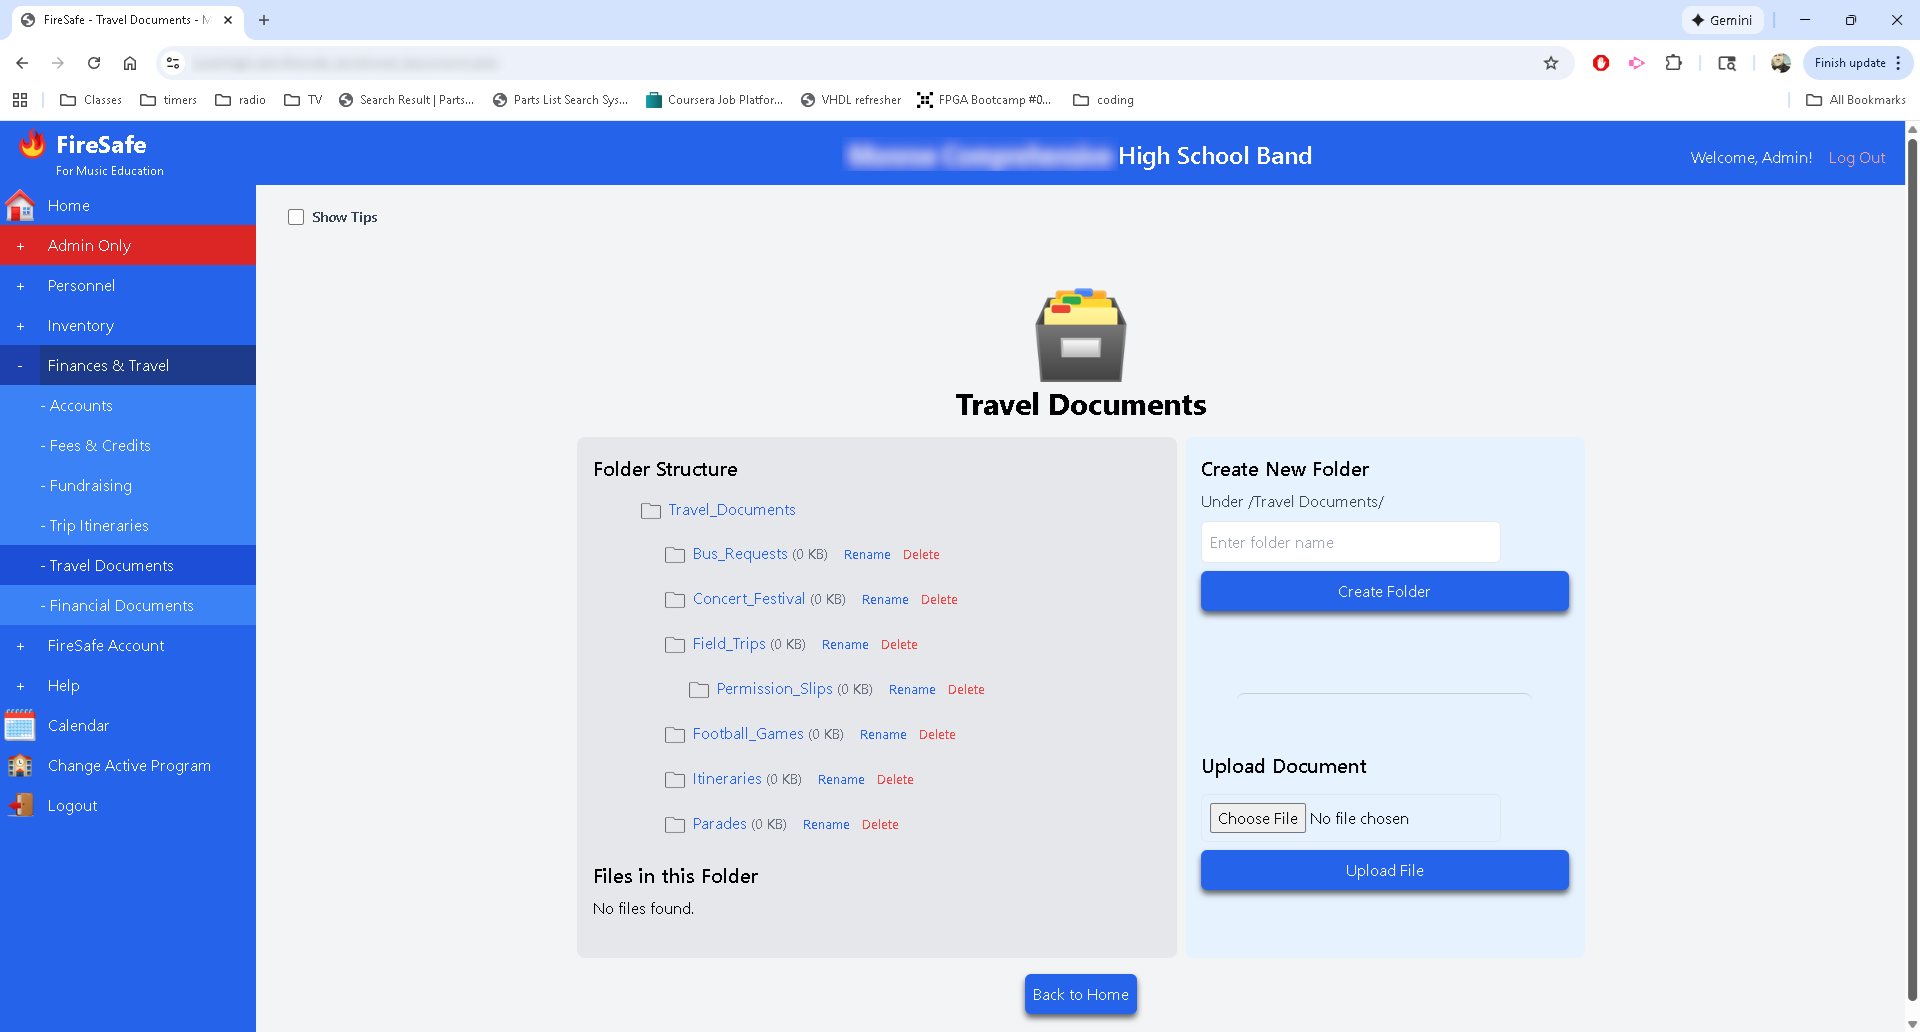Screen dimensions: 1920x1032
Task: Enable the Show Tips checkbox
Action: [x=296, y=216]
